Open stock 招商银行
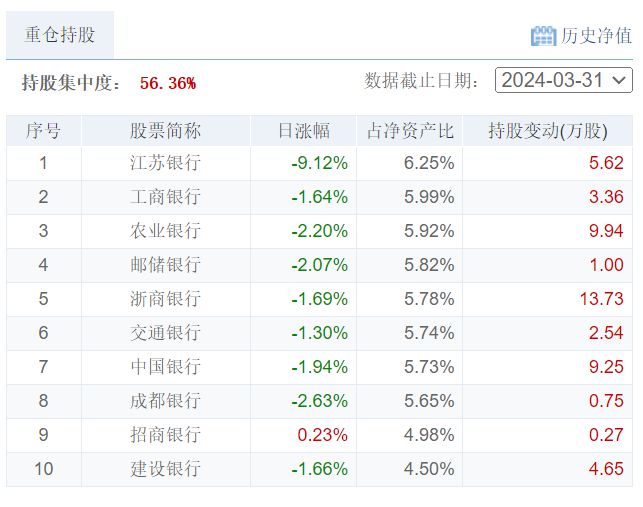 pos(165,435)
